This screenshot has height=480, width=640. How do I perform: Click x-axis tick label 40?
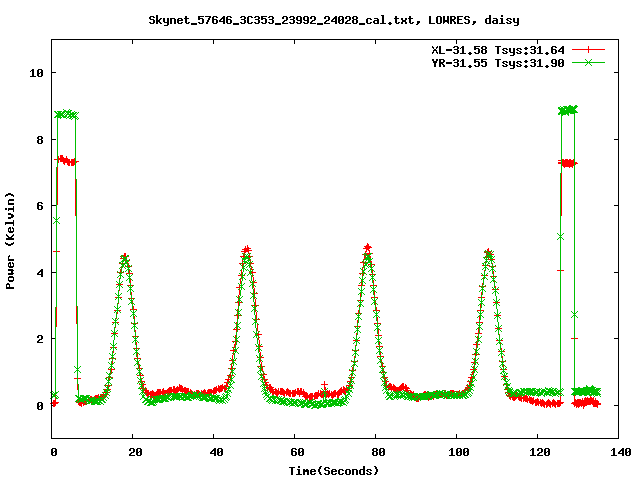[x=216, y=452]
